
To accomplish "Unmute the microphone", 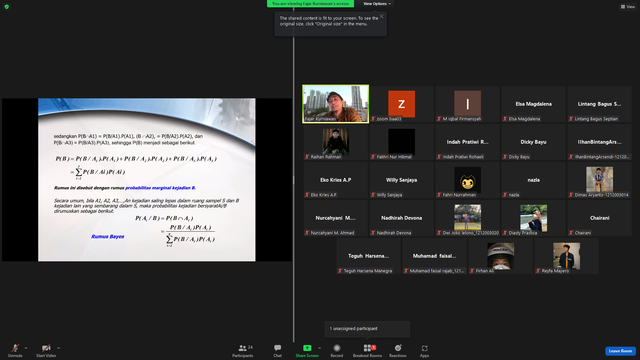I will [x=15, y=350].
